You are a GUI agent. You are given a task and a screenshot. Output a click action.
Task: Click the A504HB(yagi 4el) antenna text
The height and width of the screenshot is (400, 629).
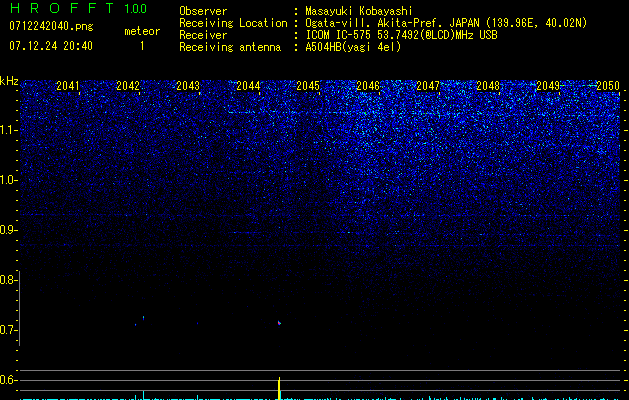(353, 47)
